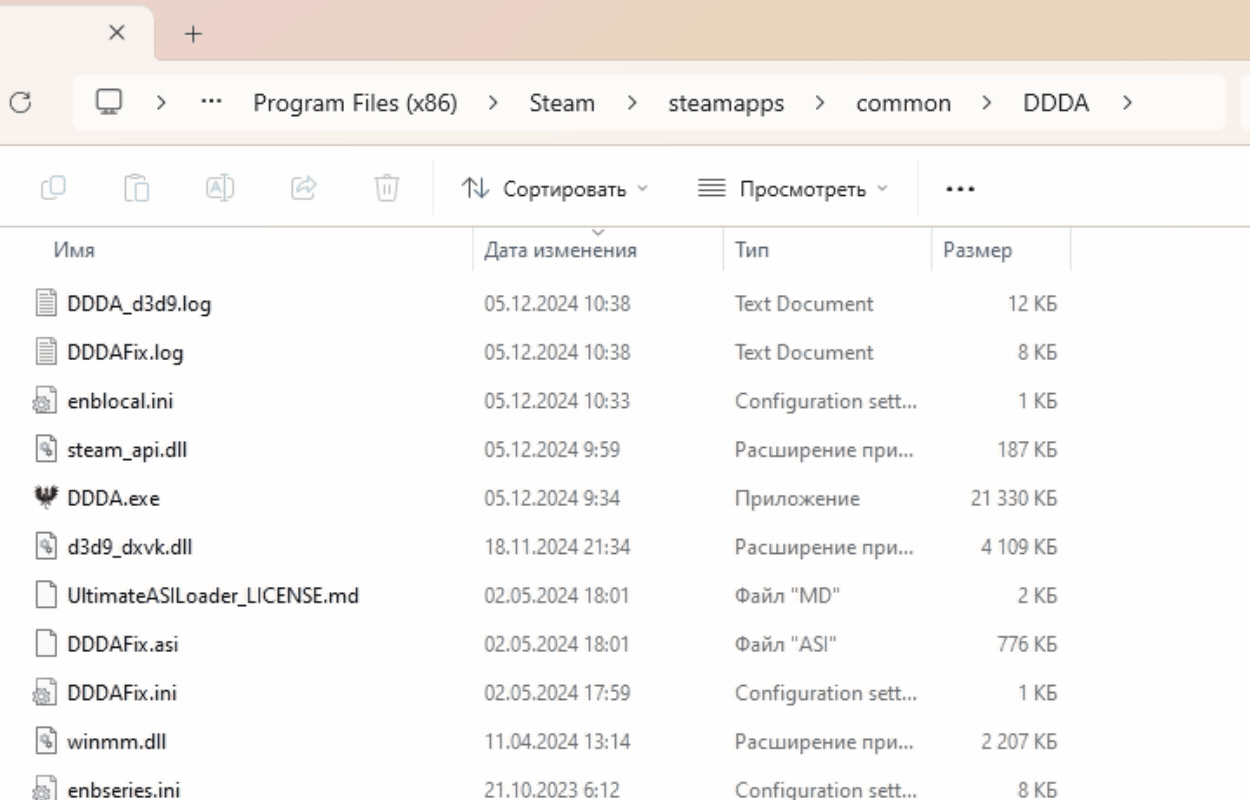
Task: Expand chevron after DDDA breadcrumb
Action: [1127, 103]
